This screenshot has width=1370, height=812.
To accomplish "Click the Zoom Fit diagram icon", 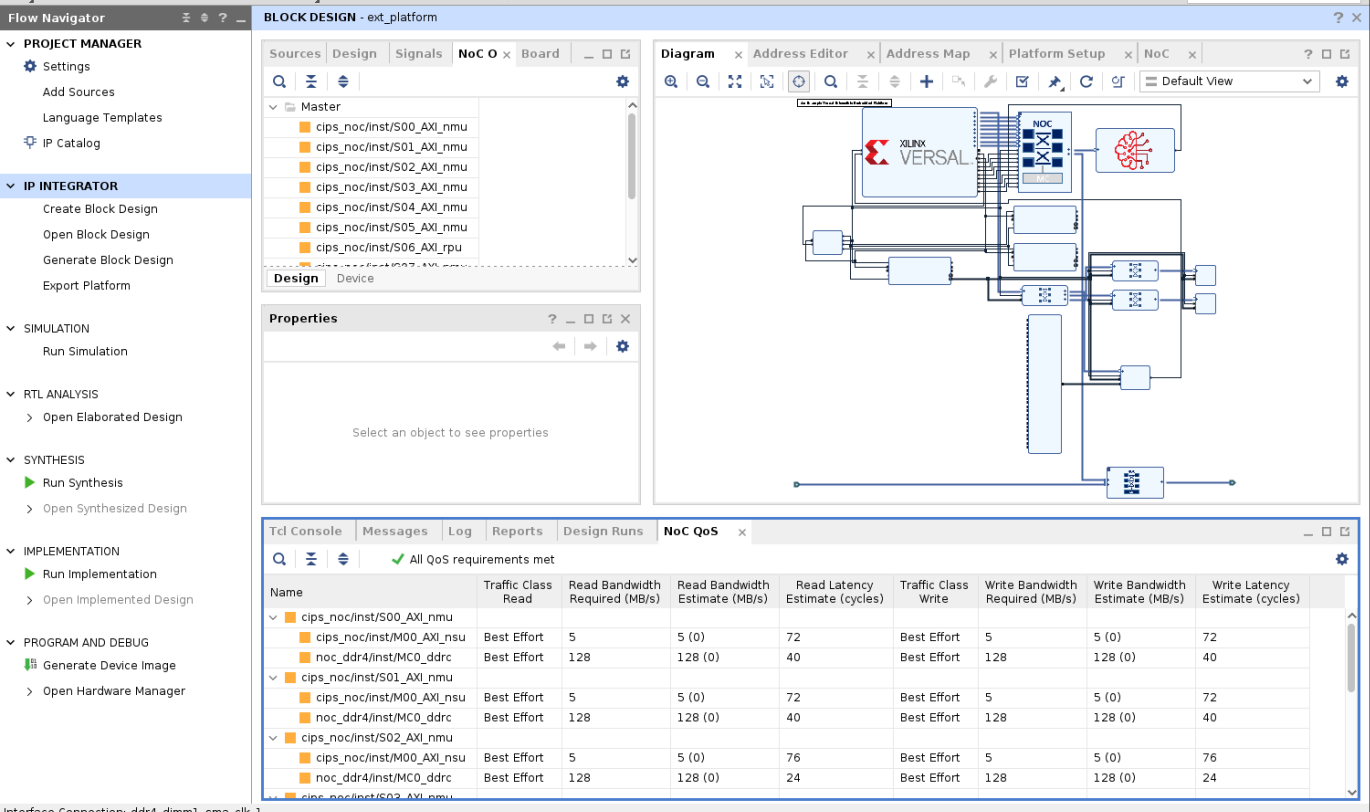I will pyautogui.click(x=735, y=82).
